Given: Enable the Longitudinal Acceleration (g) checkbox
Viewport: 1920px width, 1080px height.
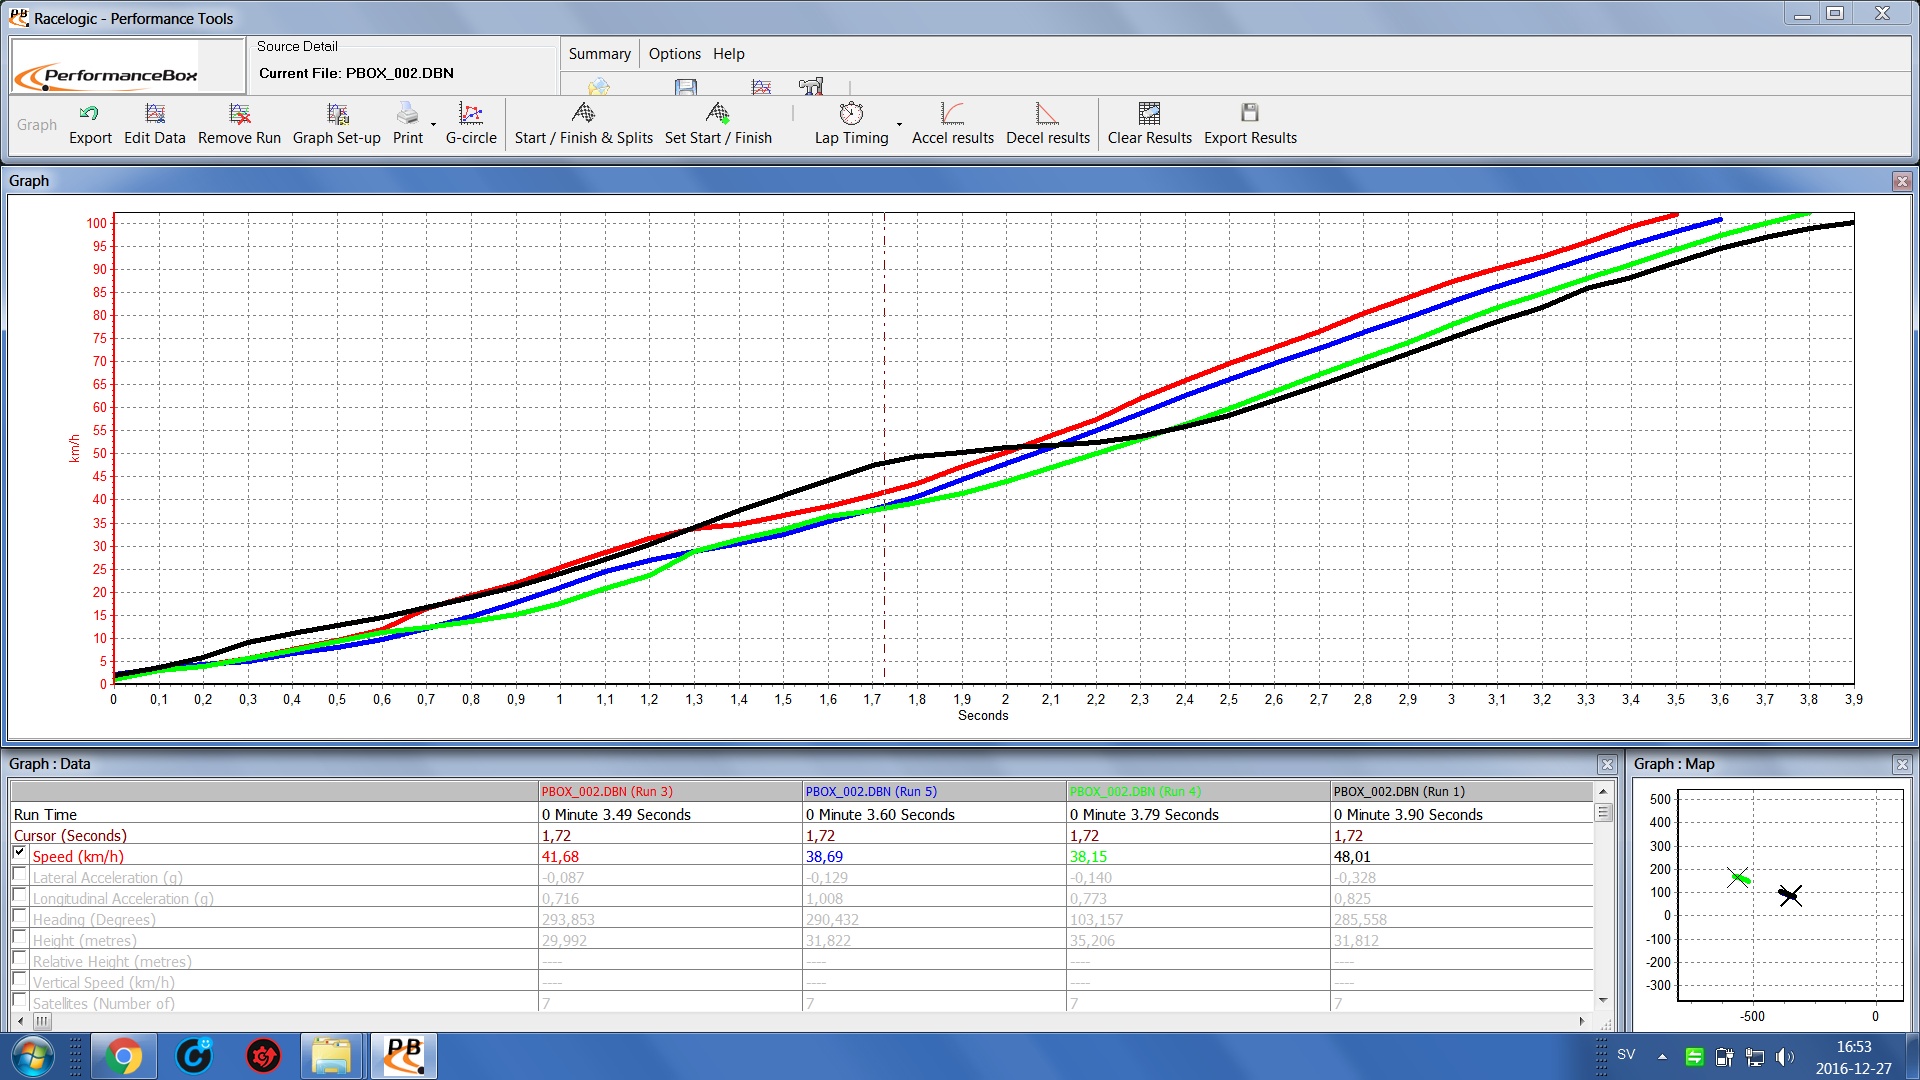Looking at the screenshot, I should 19,896.
